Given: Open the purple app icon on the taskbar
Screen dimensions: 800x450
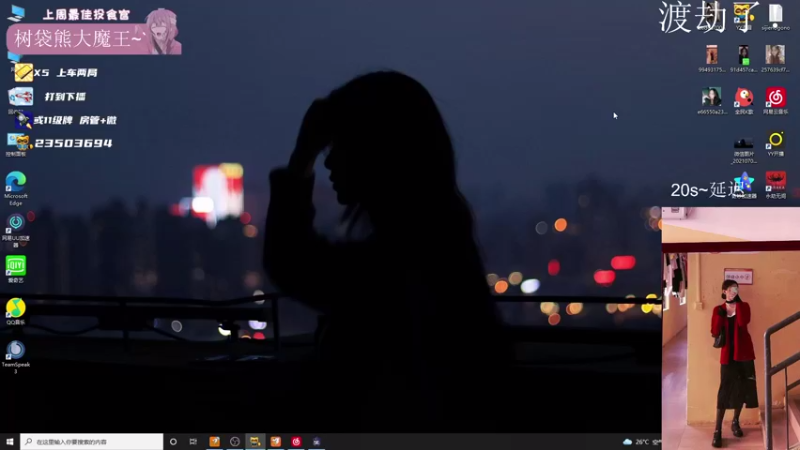Looking at the screenshot, I should [316, 441].
